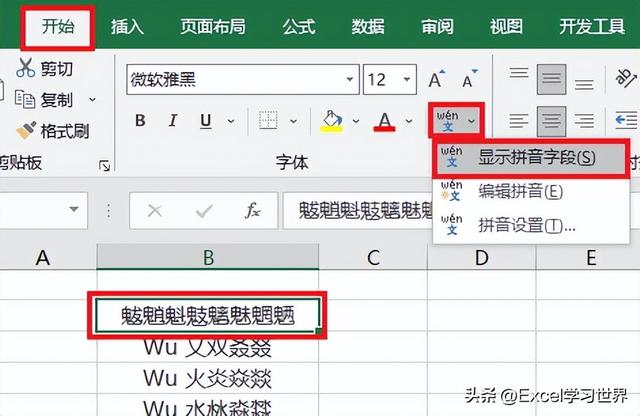Expand the borders dropdown arrow

(293, 121)
